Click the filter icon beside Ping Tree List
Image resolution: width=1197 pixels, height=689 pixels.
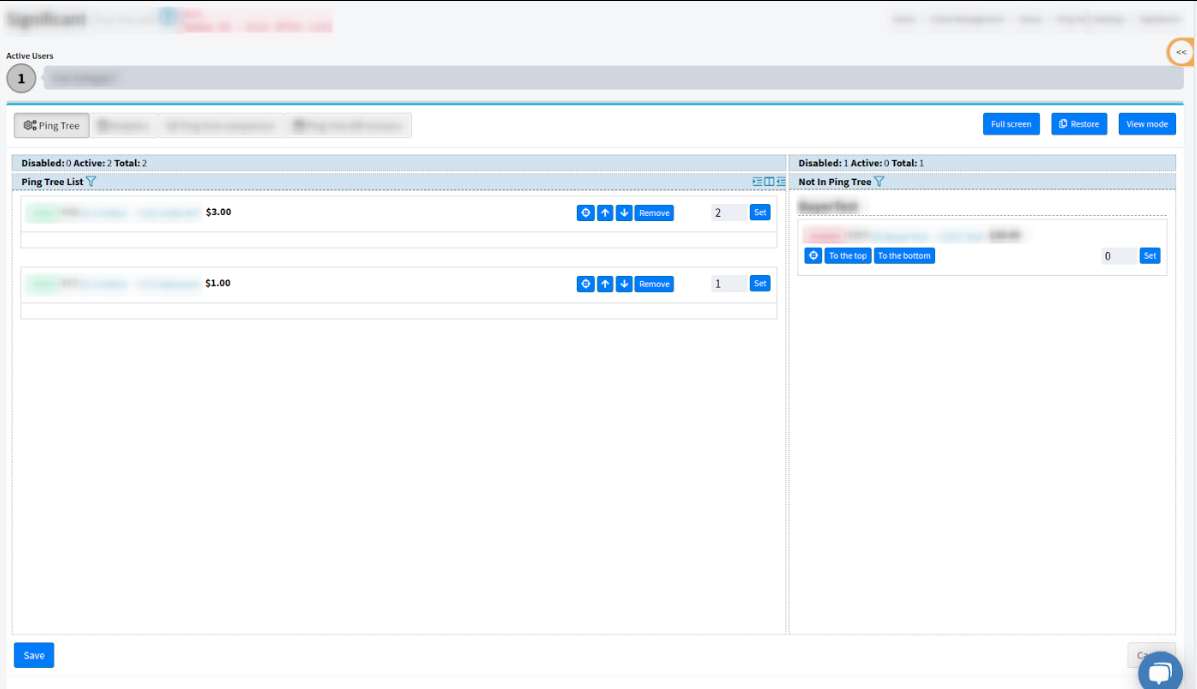(x=91, y=182)
